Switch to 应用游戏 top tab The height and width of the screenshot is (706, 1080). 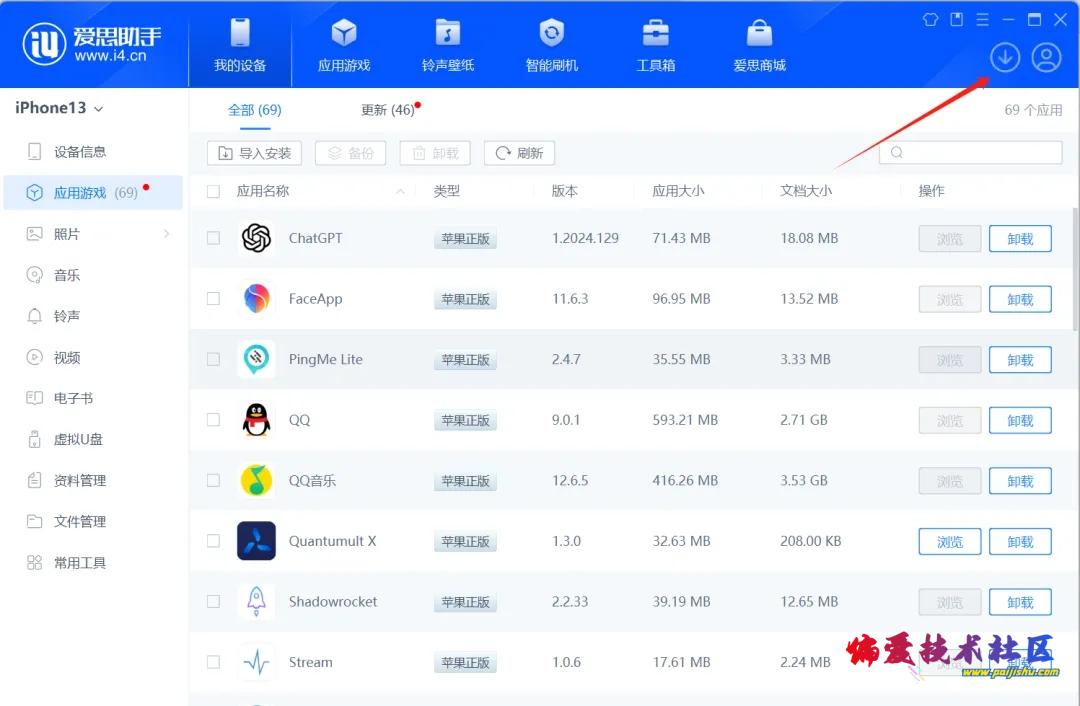click(344, 44)
